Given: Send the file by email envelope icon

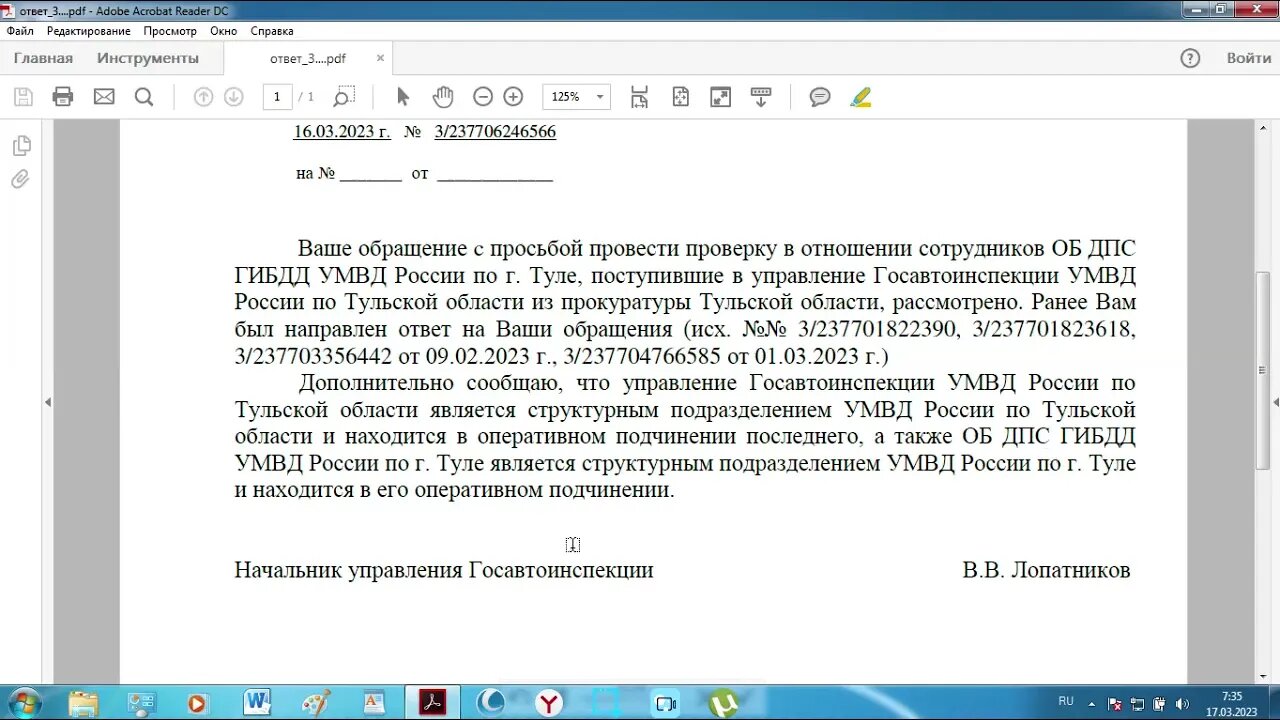Looking at the screenshot, I should pos(104,97).
